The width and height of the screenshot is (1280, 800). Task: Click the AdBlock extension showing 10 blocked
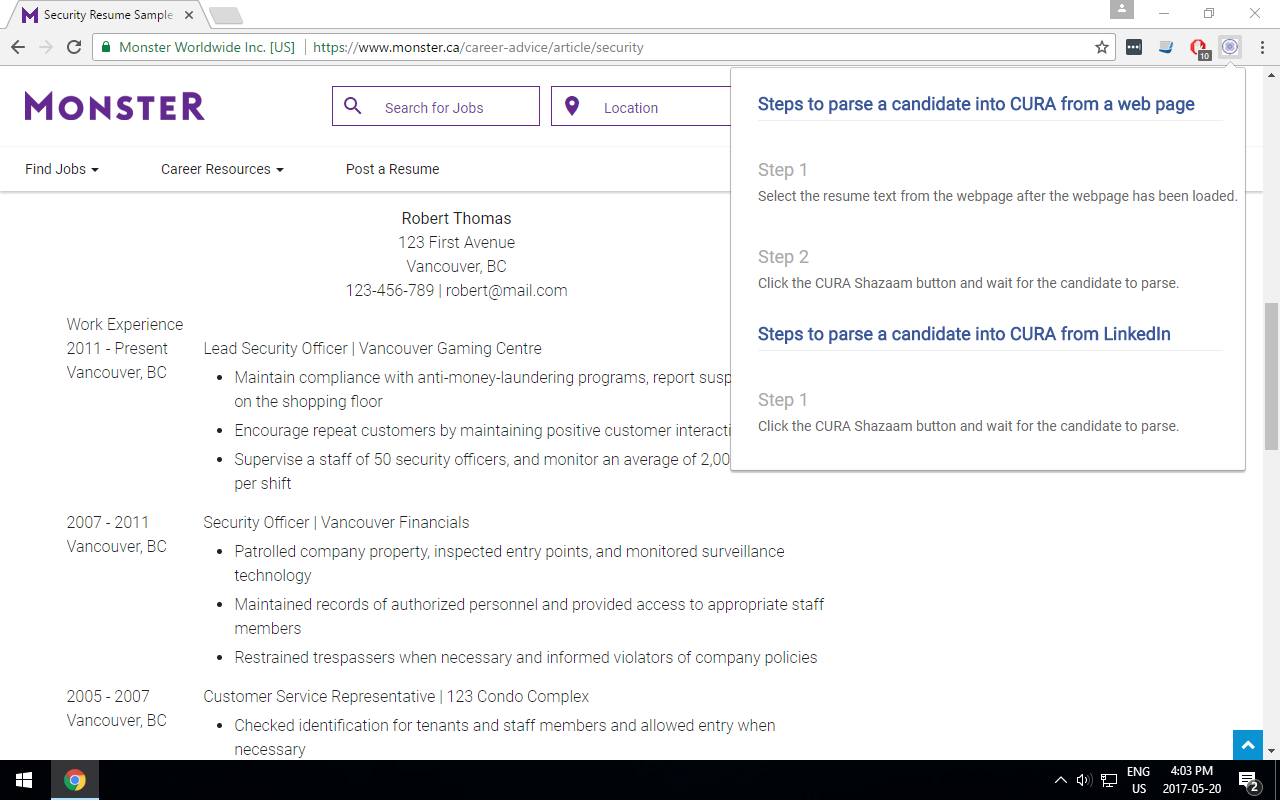point(1197,46)
